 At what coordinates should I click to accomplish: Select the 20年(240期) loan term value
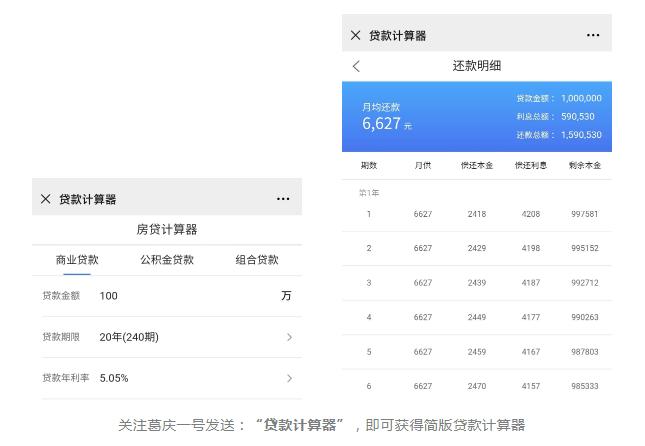pyautogui.click(x=129, y=337)
